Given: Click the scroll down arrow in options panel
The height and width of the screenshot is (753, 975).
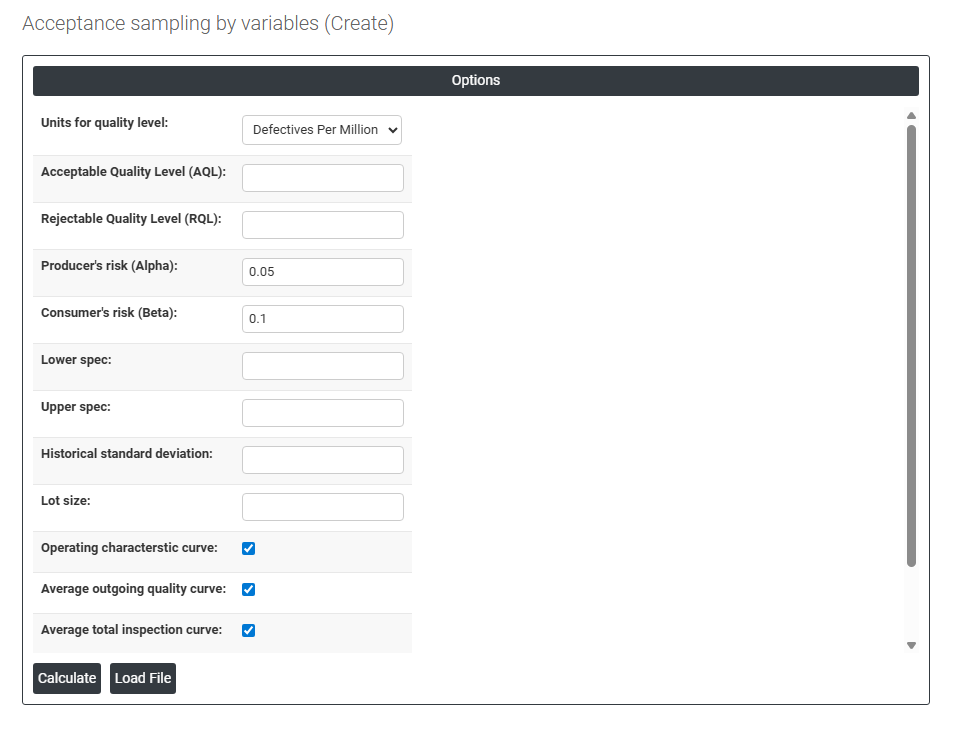Looking at the screenshot, I should click(911, 645).
